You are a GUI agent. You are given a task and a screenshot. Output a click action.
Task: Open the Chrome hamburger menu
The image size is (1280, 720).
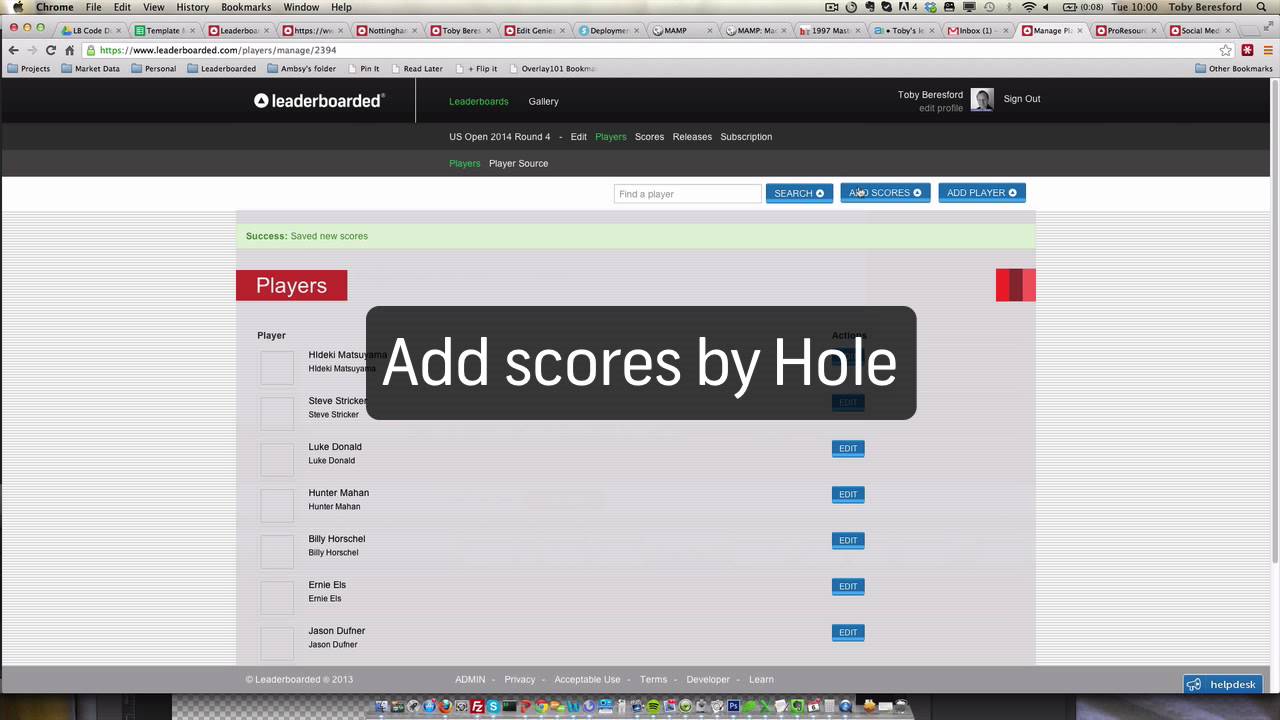(x=1268, y=50)
